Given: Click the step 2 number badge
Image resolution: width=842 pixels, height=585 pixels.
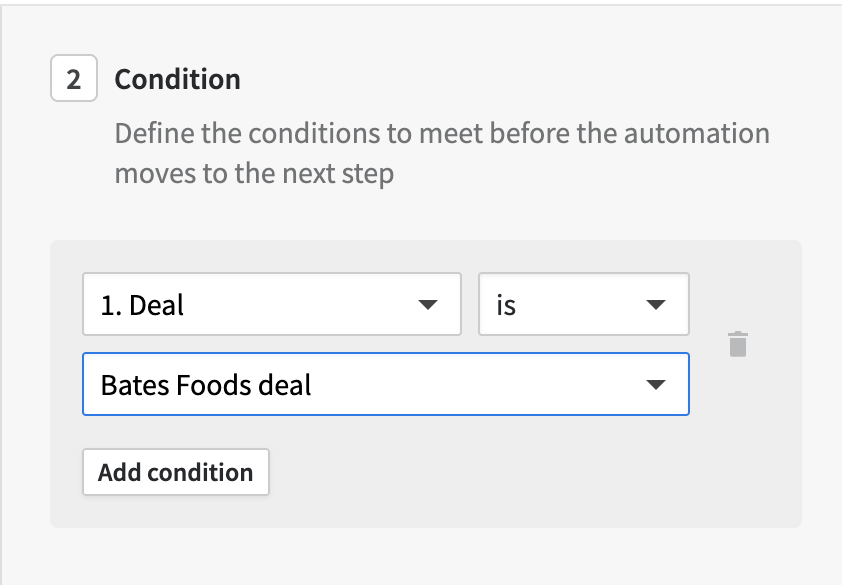Looking at the screenshot, I should point(74,78).
